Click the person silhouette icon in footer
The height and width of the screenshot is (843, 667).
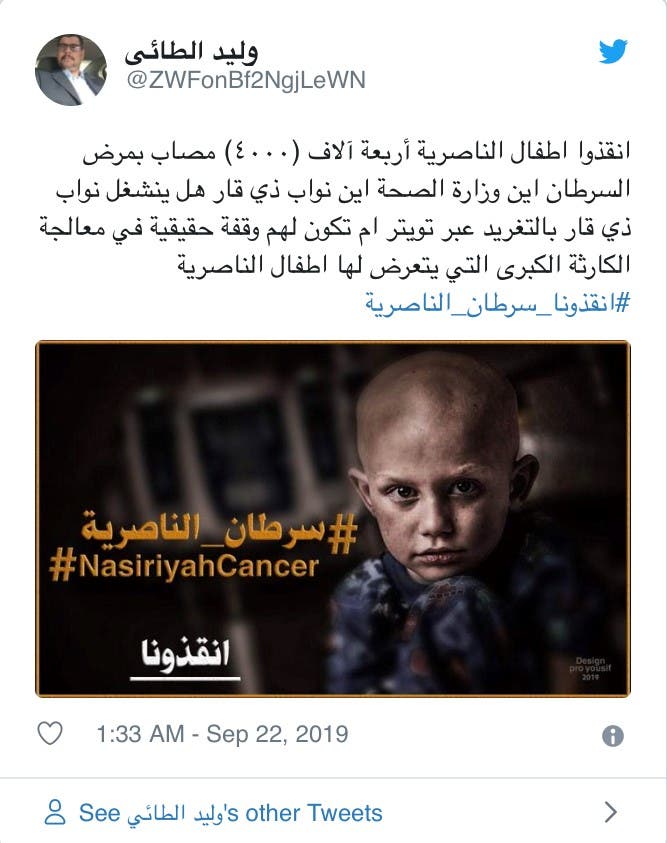point(55,812)
